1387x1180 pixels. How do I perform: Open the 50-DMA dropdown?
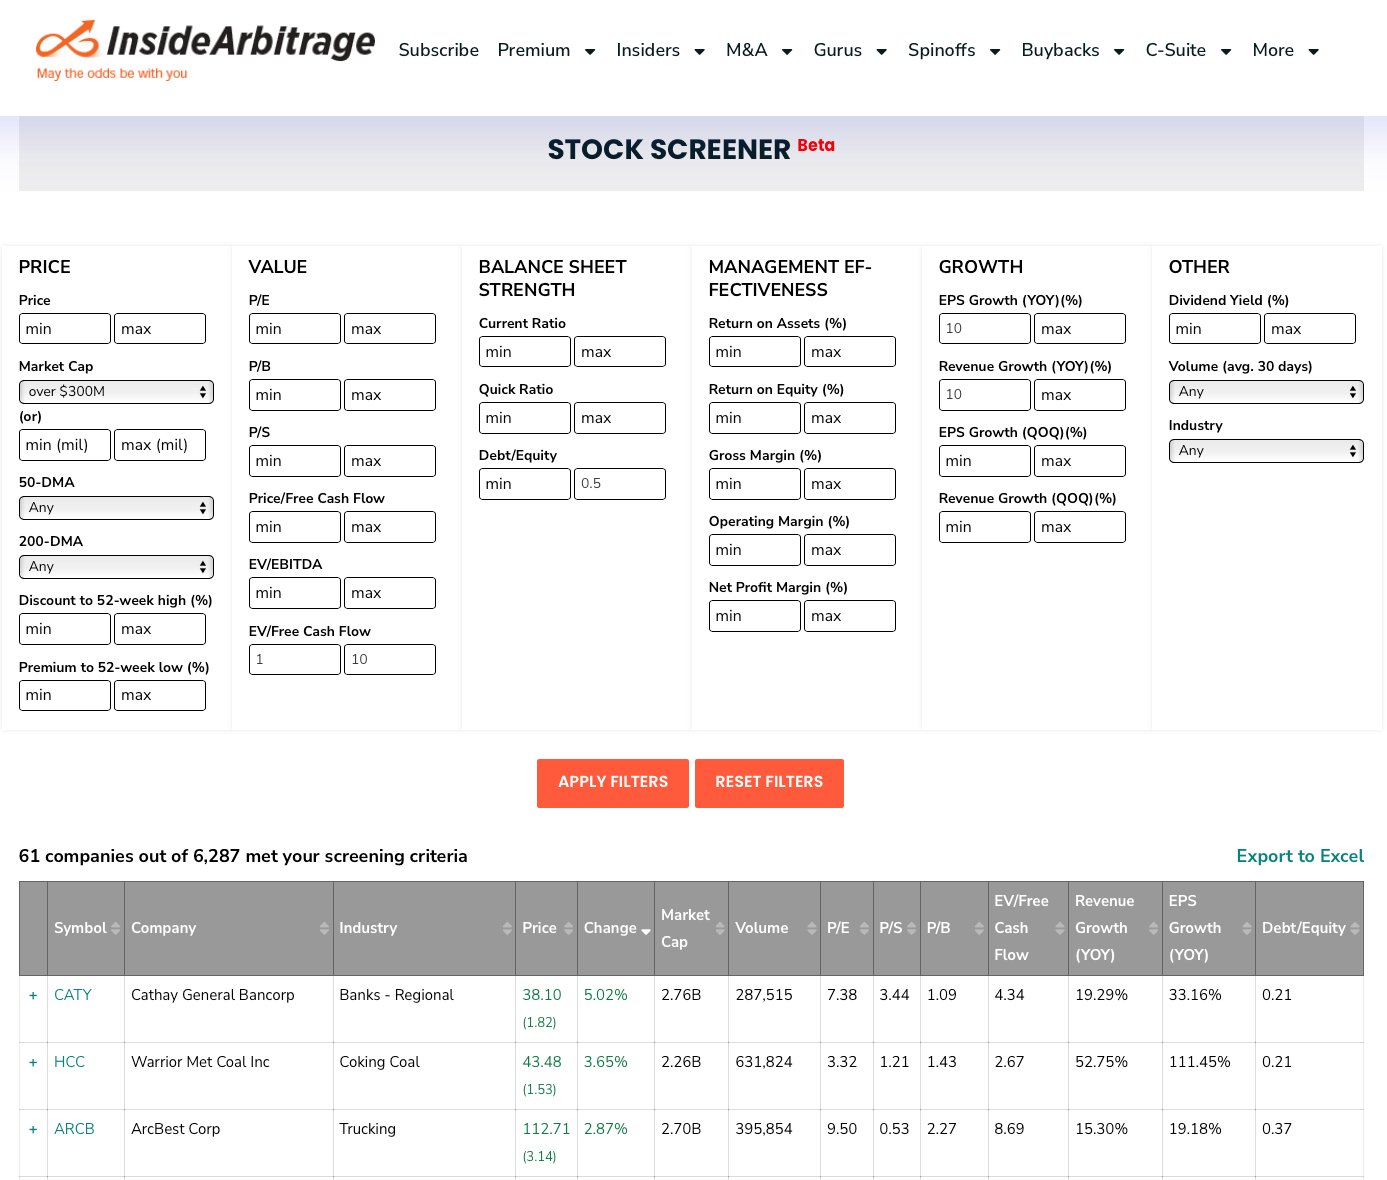pyautogui.click(x=116, y=508)
